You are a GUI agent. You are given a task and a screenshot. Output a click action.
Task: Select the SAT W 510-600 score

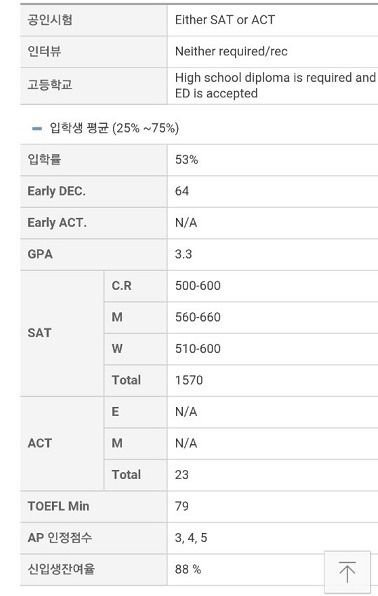pos(198,349)
